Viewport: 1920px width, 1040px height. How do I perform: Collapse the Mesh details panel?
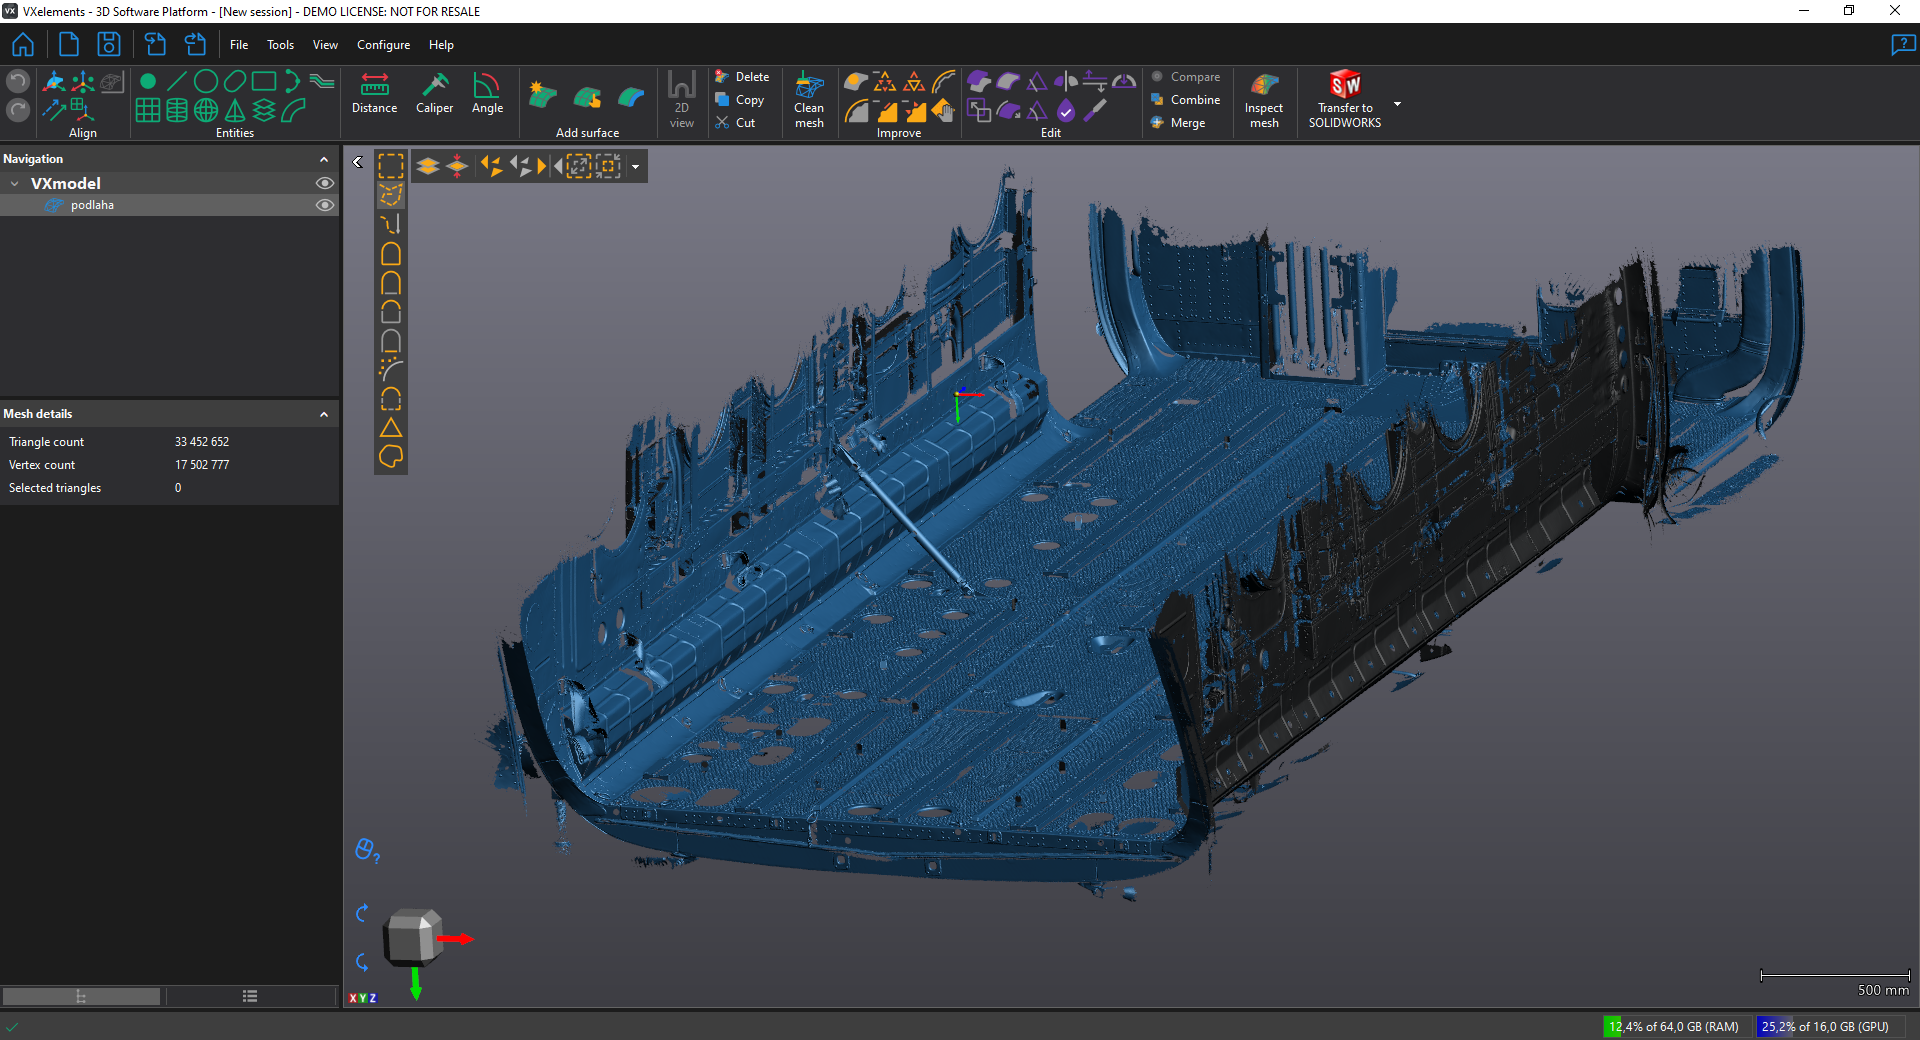click(324, 414)
